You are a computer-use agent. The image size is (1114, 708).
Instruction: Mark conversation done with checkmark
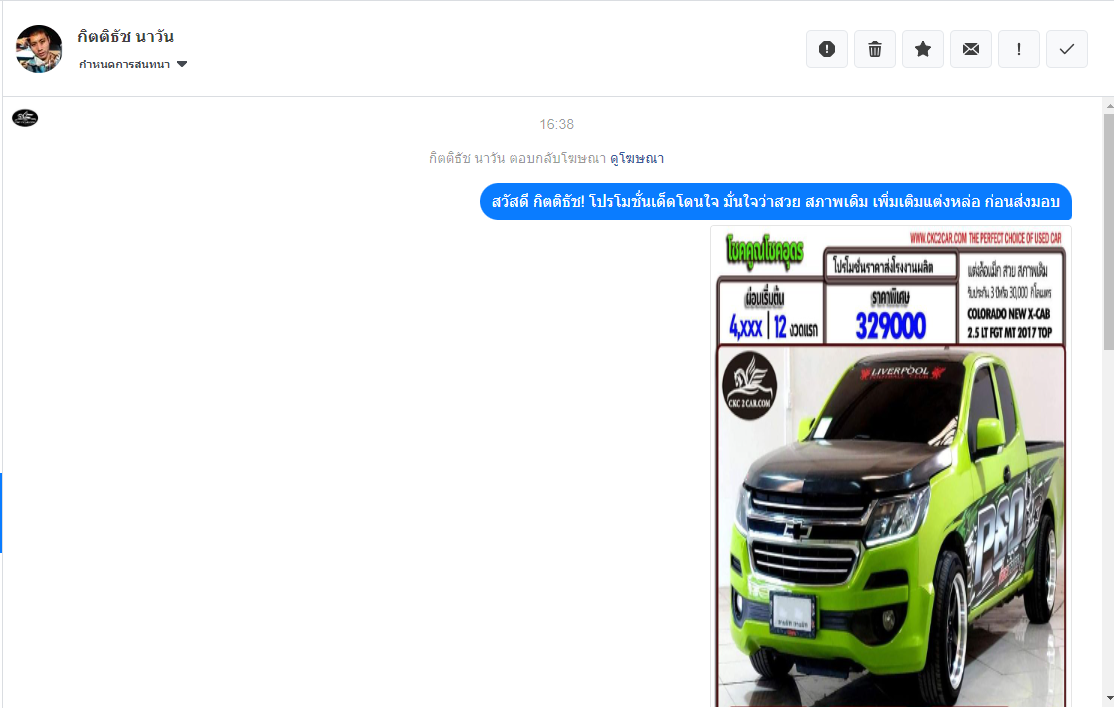click(x=1066, y=49)
